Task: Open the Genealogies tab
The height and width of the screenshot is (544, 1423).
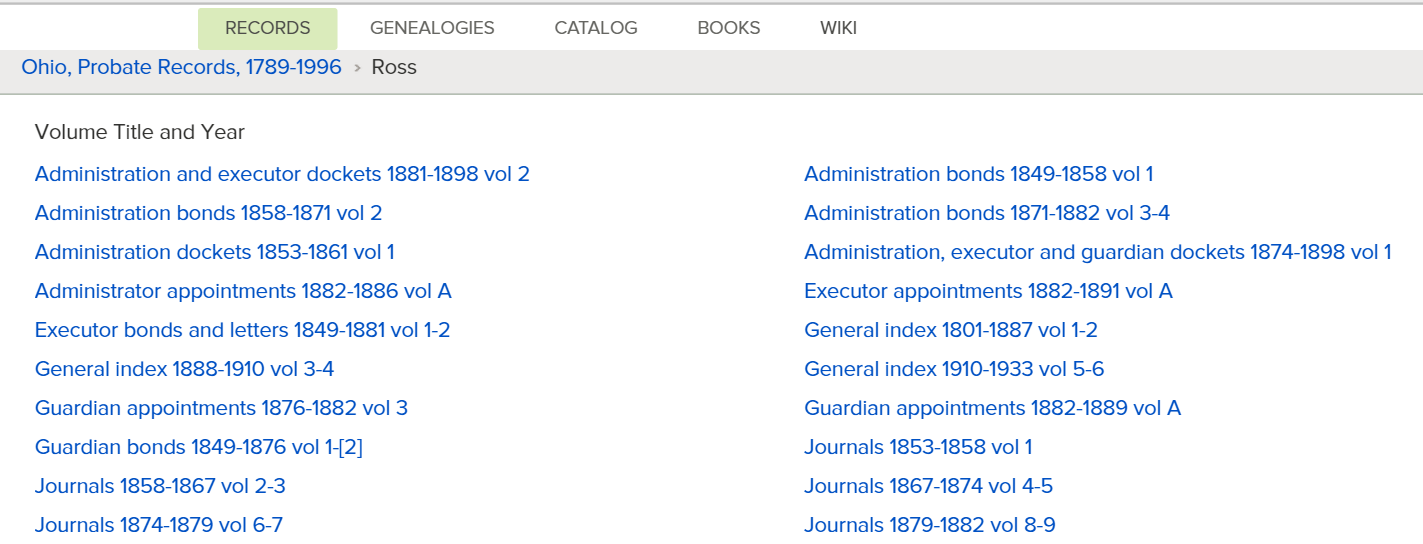Action: pyautogui.click(x=432, y=28)
